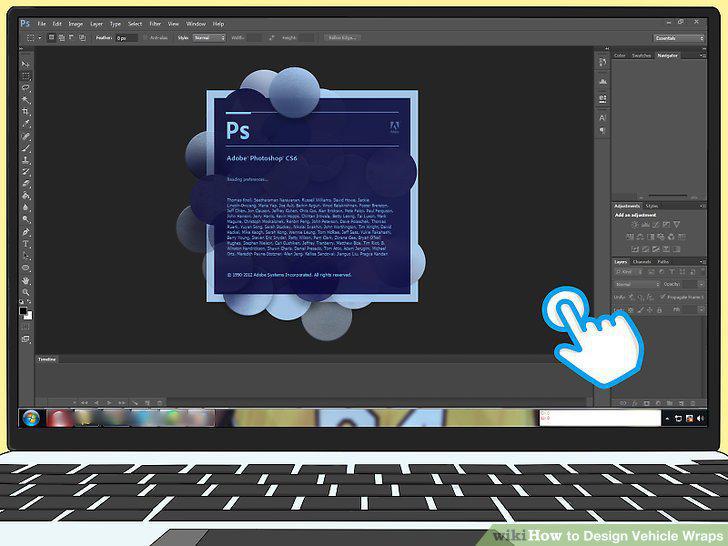This screenshot has height=546, width=728.
Task: Switch to the Swatches tab
Action: point(641,56)
